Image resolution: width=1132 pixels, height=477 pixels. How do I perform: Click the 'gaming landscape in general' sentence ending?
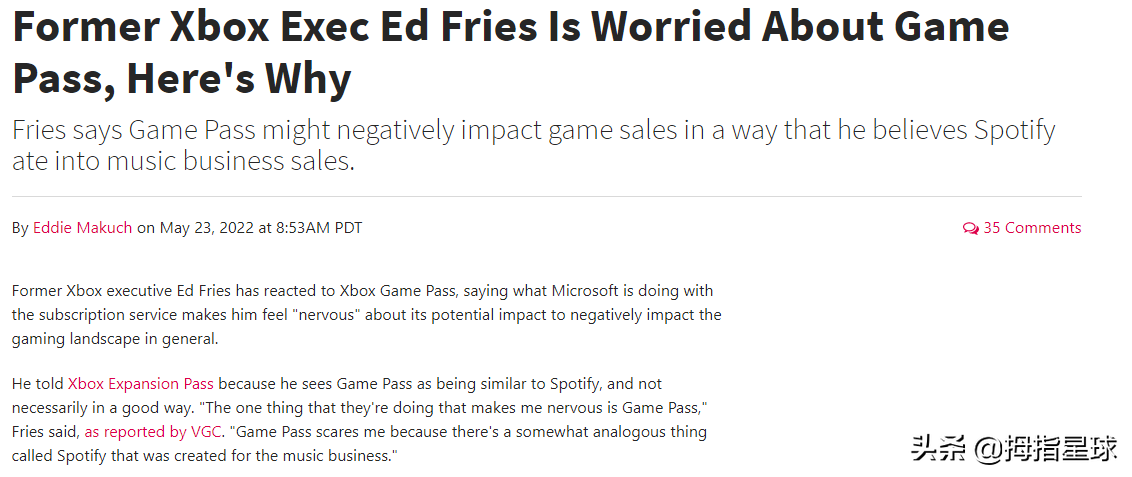click(x=114, y=339)
